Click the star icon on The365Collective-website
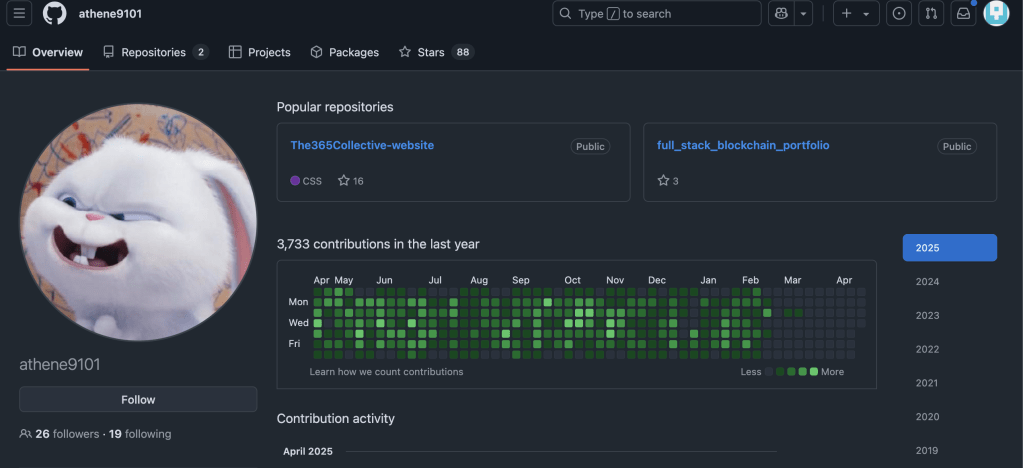Viewport: 1023px width, 468px height. pyautogui.click(x=344, y=181)
